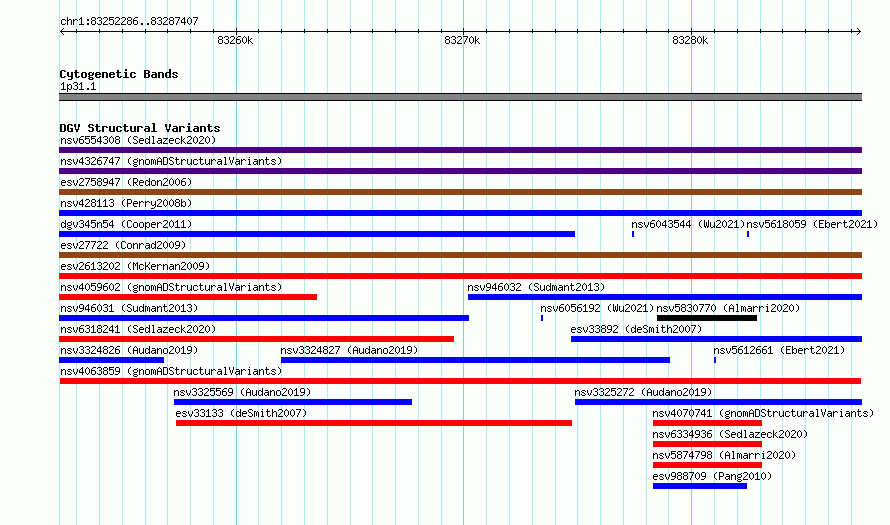Click the nsv6554308 (Sedlazeck2020) label

[x=138, y=140]
